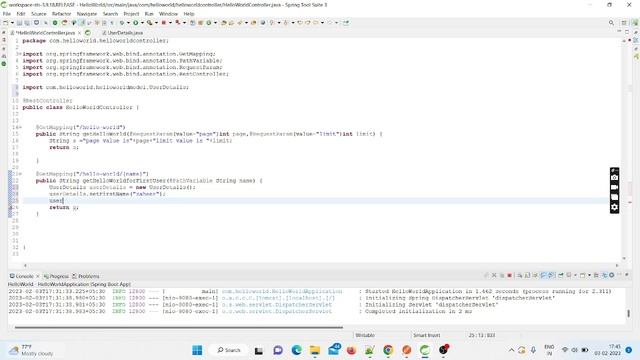Viewport: 640px width, 360px height.
Task: Toggle show console on standard output change
Action: tap(543, 276)
